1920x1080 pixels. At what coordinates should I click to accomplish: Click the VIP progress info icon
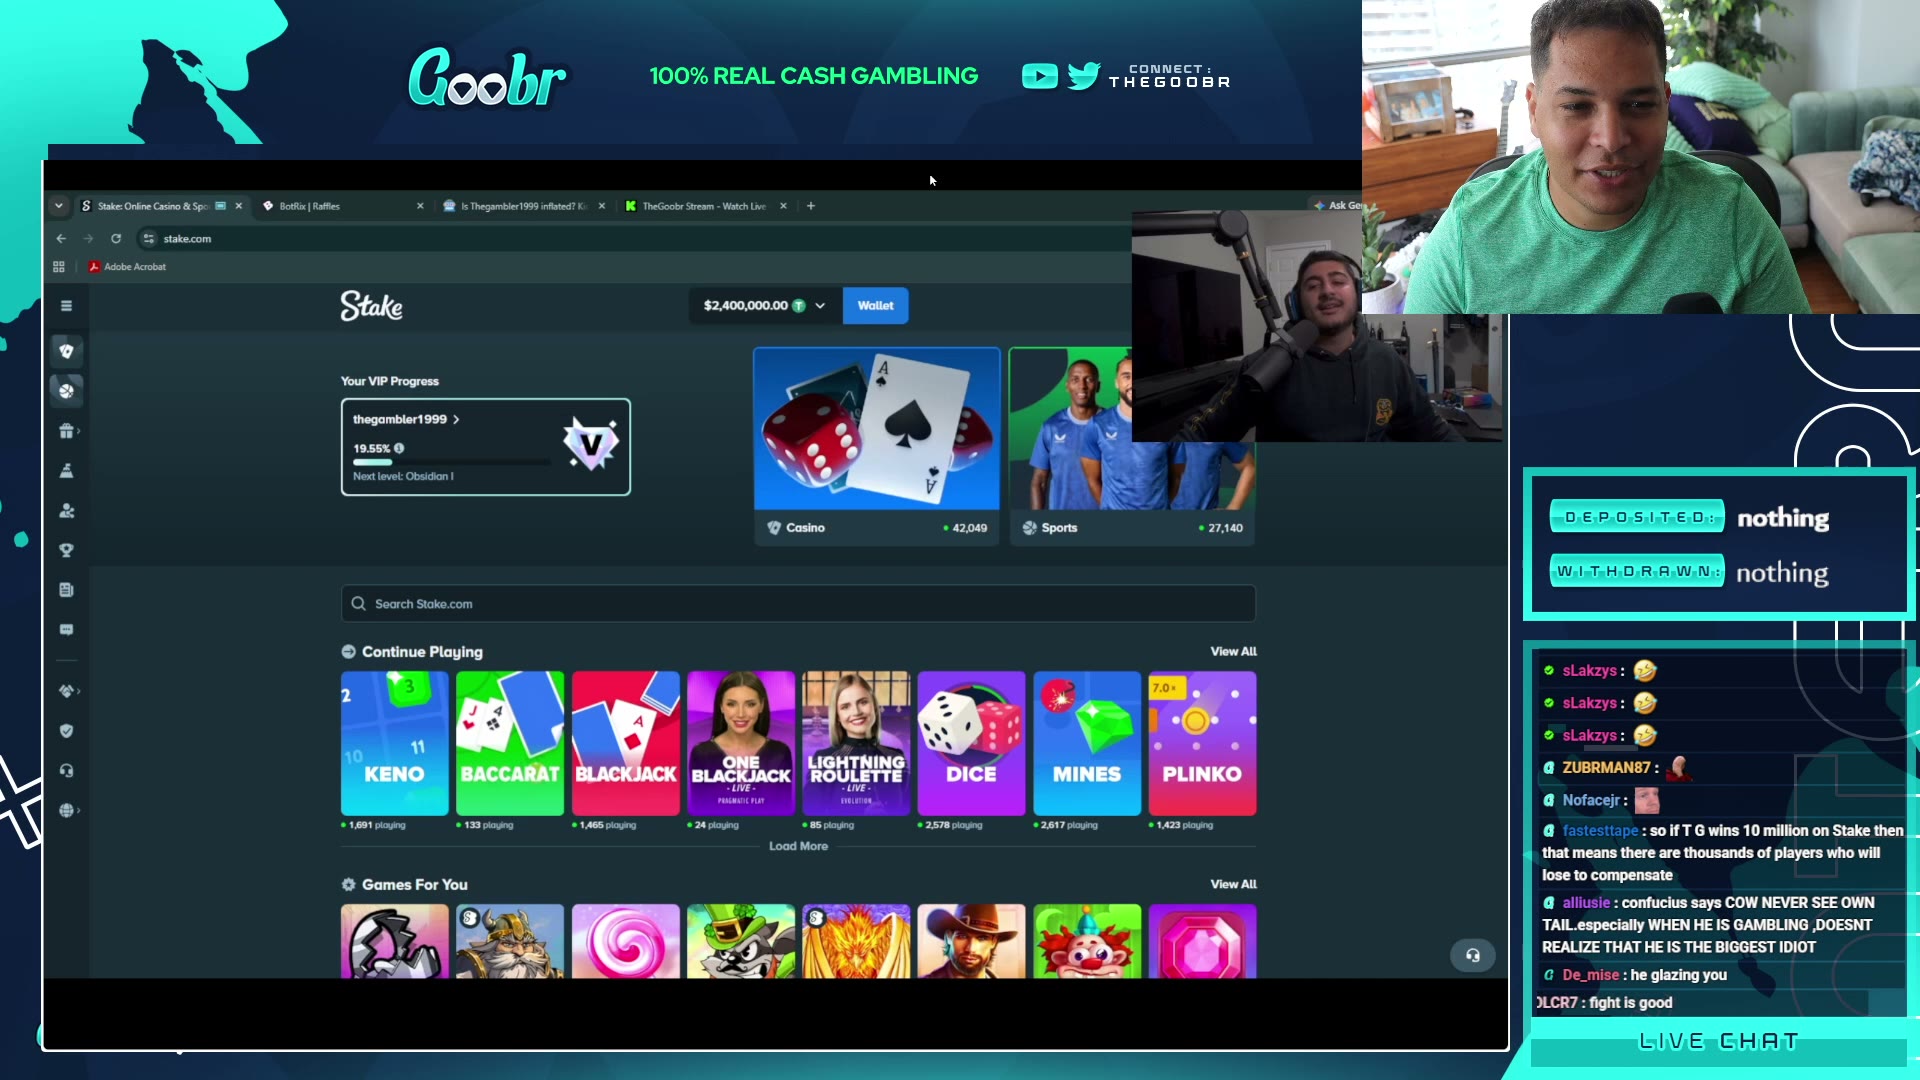click(x=399, y=449)
